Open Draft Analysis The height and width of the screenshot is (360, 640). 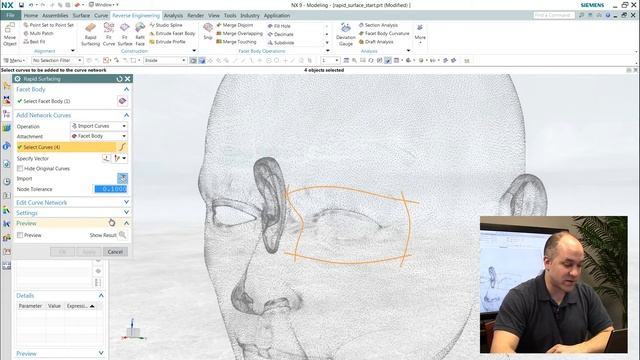376,42
